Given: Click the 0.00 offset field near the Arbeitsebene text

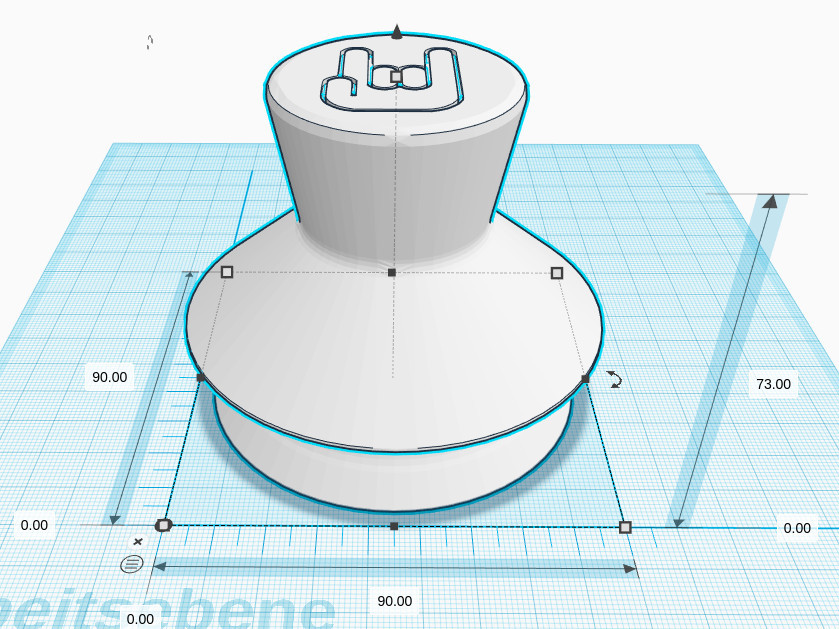Looking at the screenshot, I should click(x=140, y=619).
